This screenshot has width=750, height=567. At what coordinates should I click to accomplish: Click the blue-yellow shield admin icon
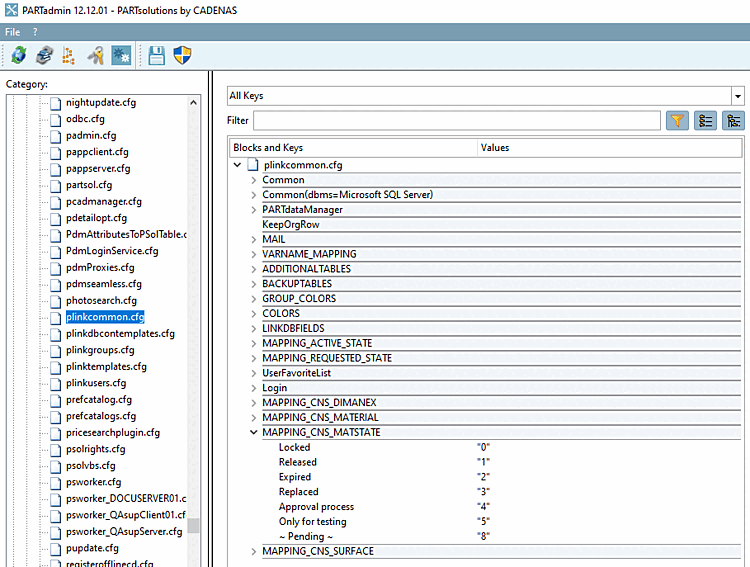pyautogui.click(x=182, y=56)
